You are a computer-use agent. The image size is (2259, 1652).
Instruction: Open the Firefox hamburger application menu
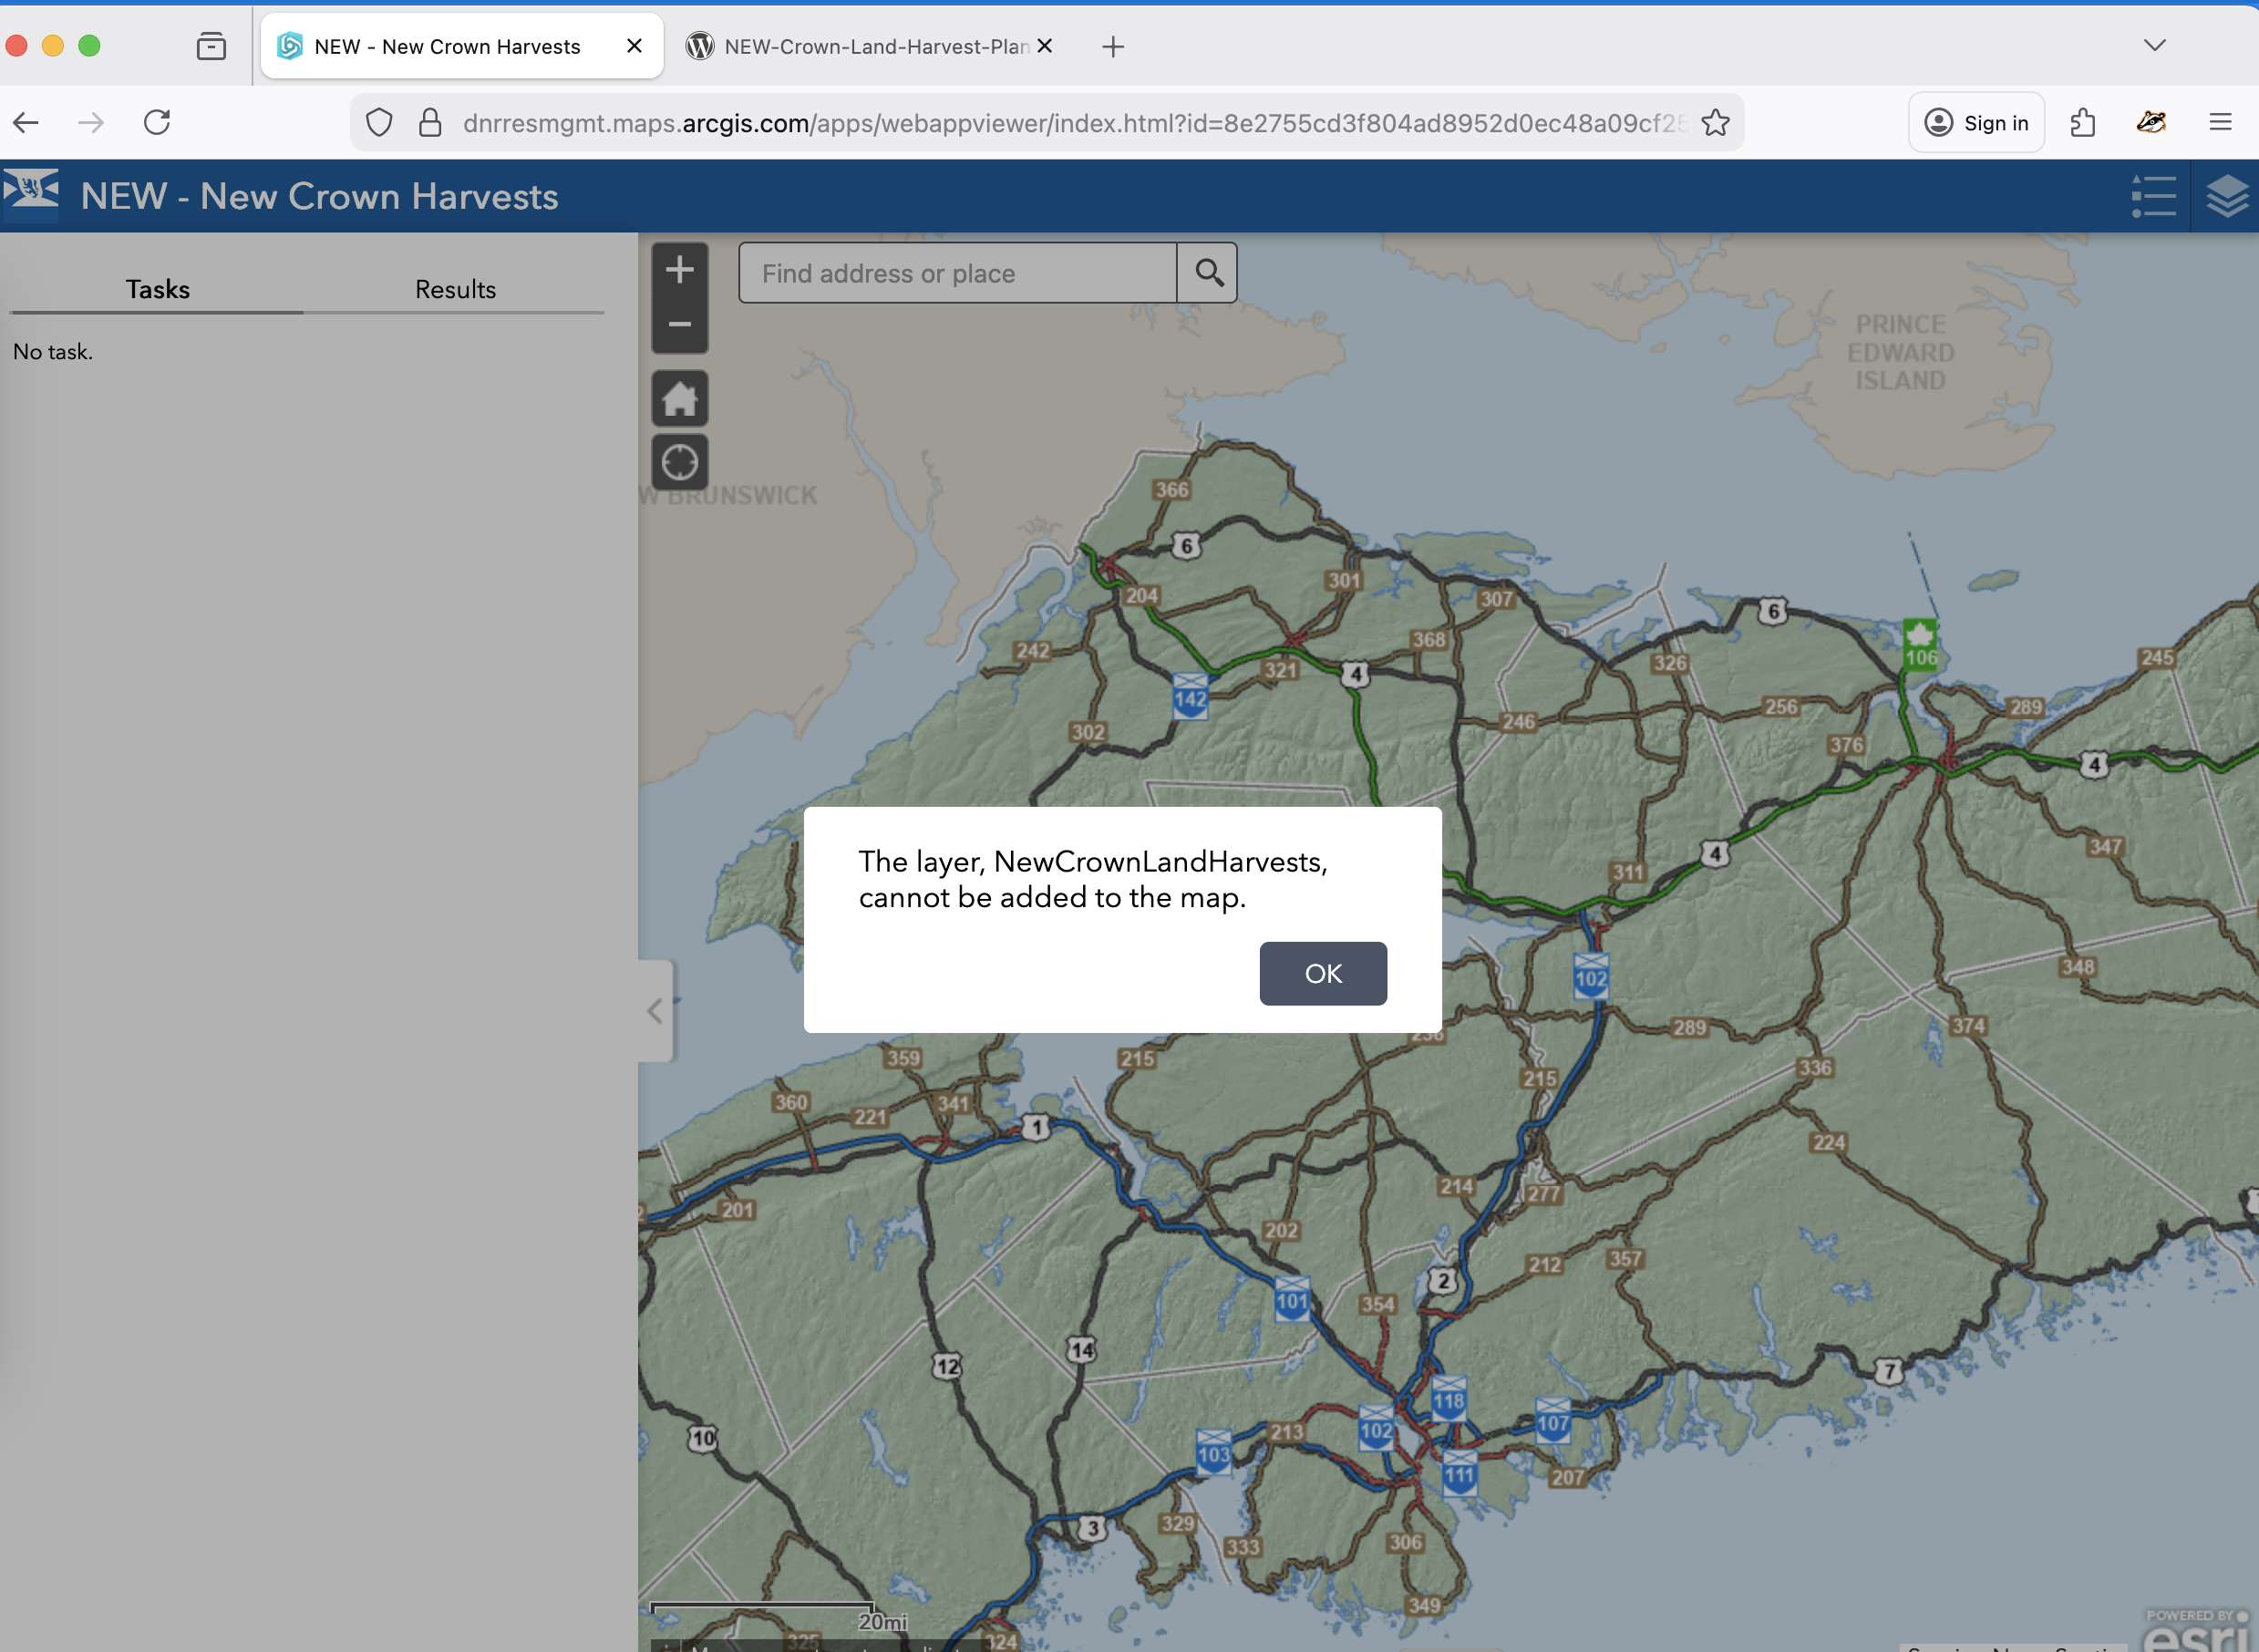click(x=2220, y=123)
